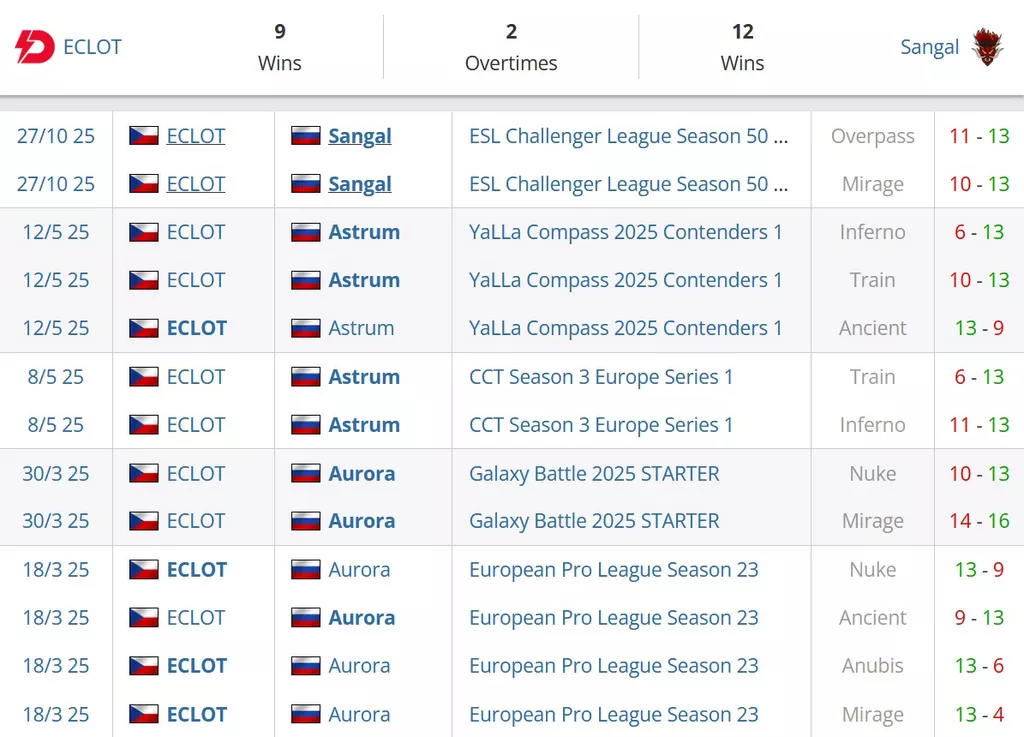Open Sangal team name link in header
The image size is (1024, 737).
pos(929,47)
